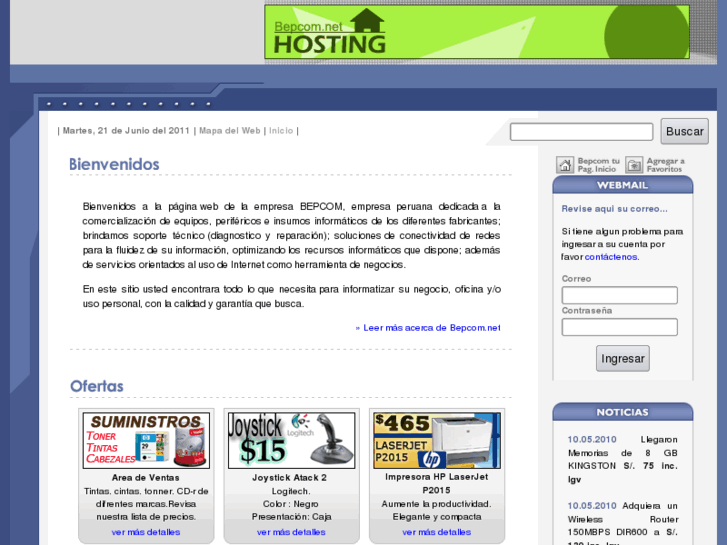Viewport: 727px width, 545px height.
Task: Open ver más detalles for Impresora HP LaserJet
Action: click(x=436, y=532)
